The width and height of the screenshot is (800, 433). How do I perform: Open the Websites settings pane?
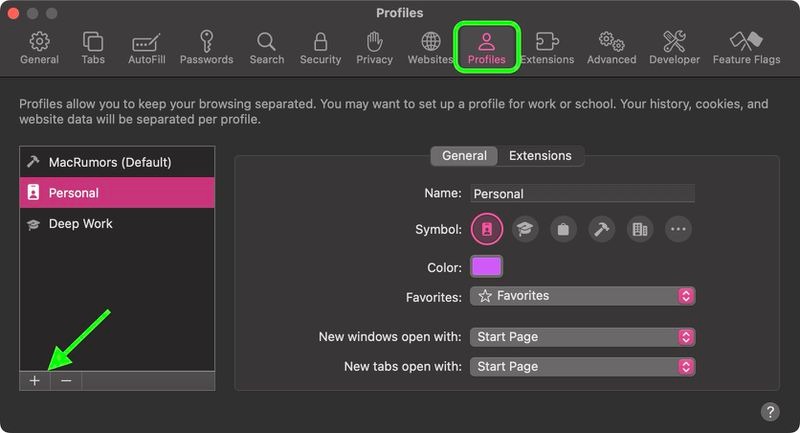(430, 48)
